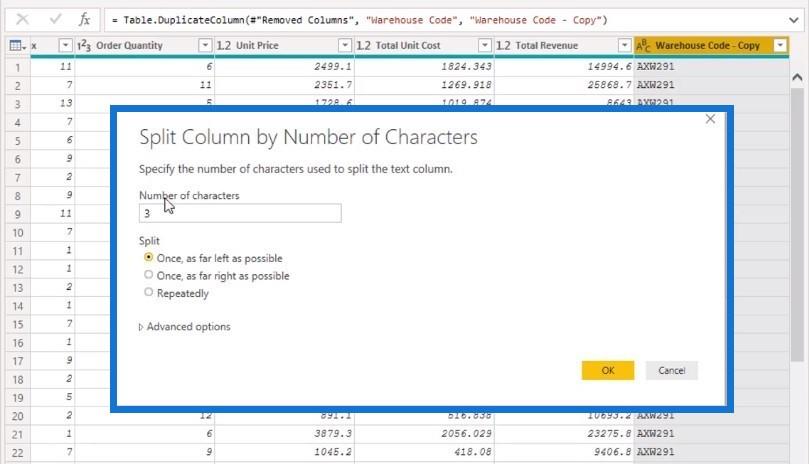Expand Advanced options section
This screenshot has height=464, width=809.
coord(185,327)
